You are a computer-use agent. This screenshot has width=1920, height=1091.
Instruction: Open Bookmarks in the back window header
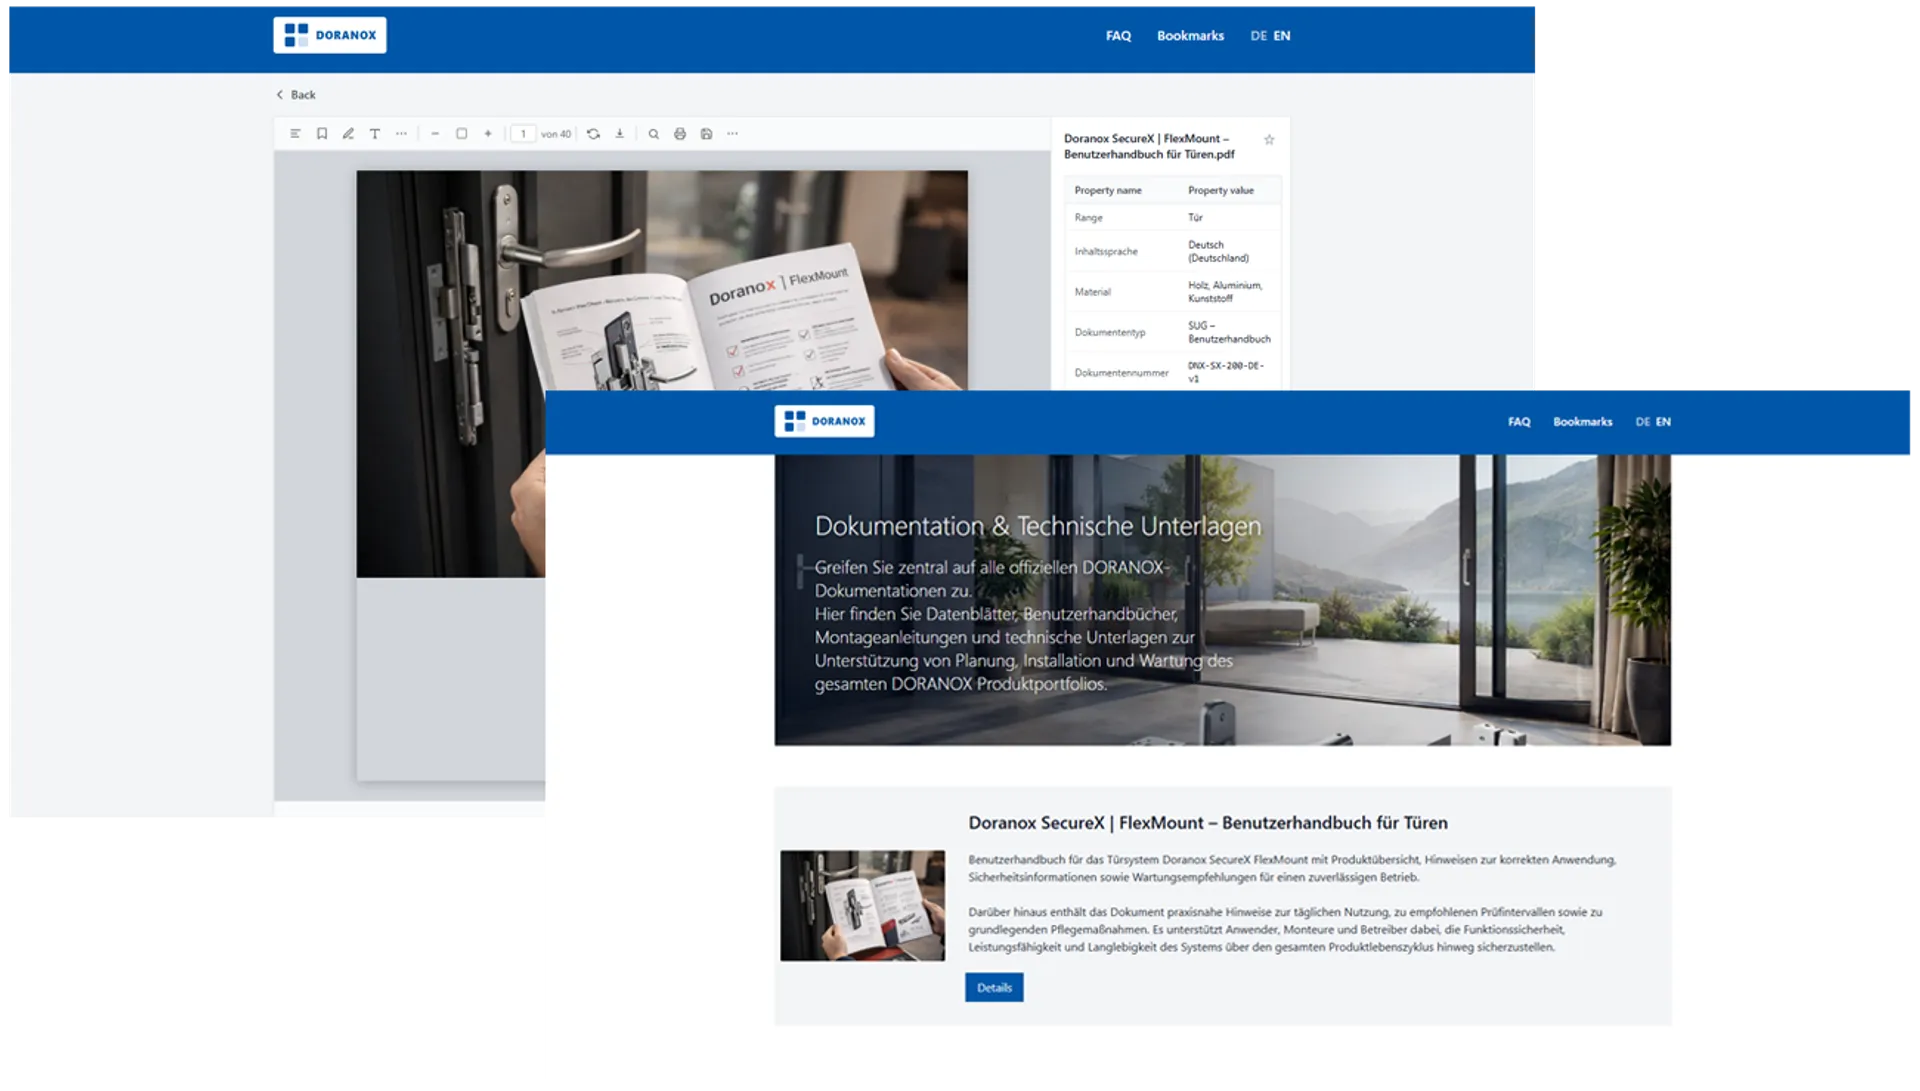[1190, 36]
